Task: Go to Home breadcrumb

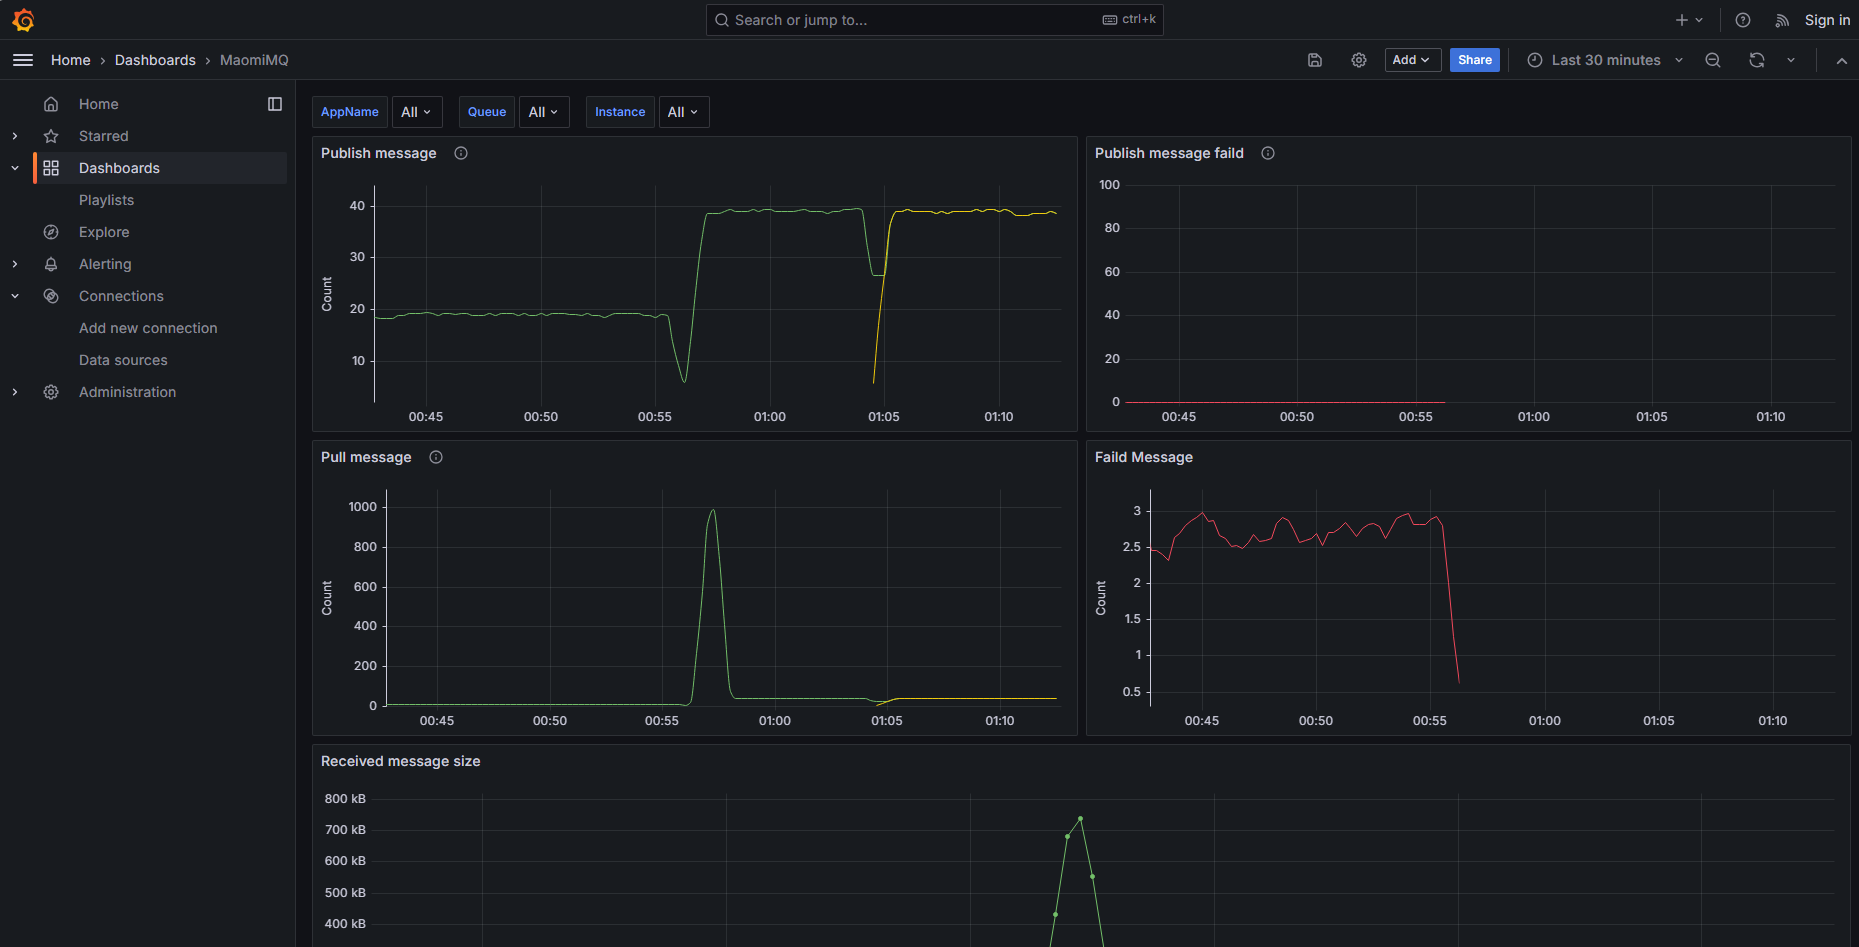Action: [x=71, y=60]
